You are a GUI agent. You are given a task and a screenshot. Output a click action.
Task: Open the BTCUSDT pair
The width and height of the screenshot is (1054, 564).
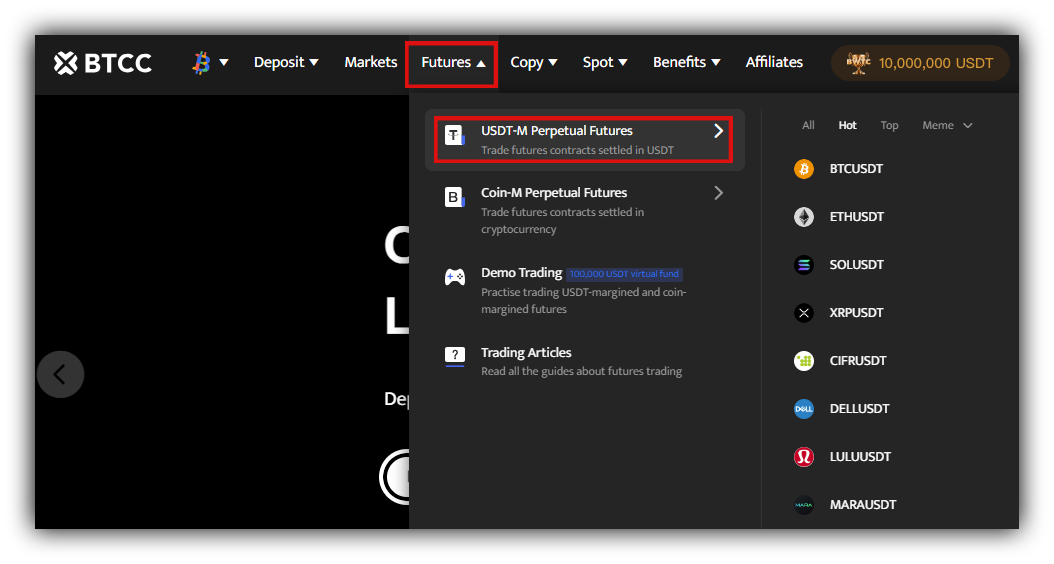click(x=856, y=169)
